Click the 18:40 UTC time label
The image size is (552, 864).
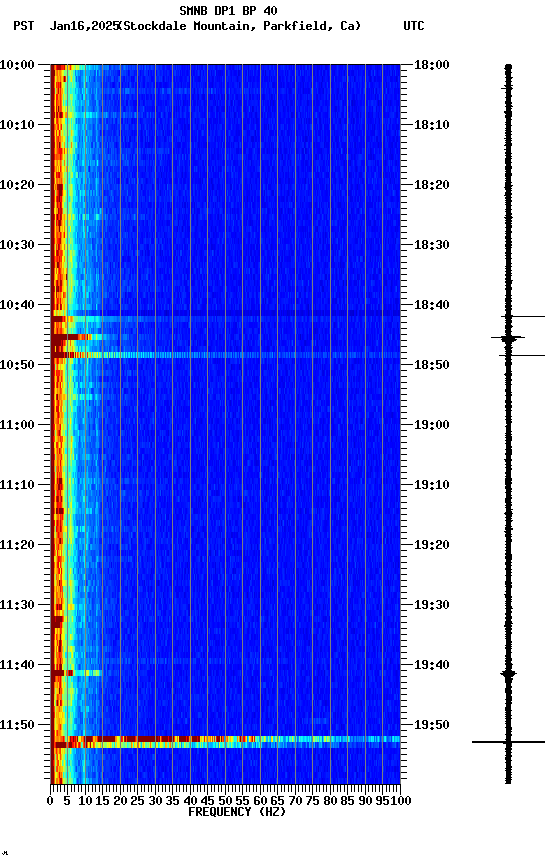point(431,305)
